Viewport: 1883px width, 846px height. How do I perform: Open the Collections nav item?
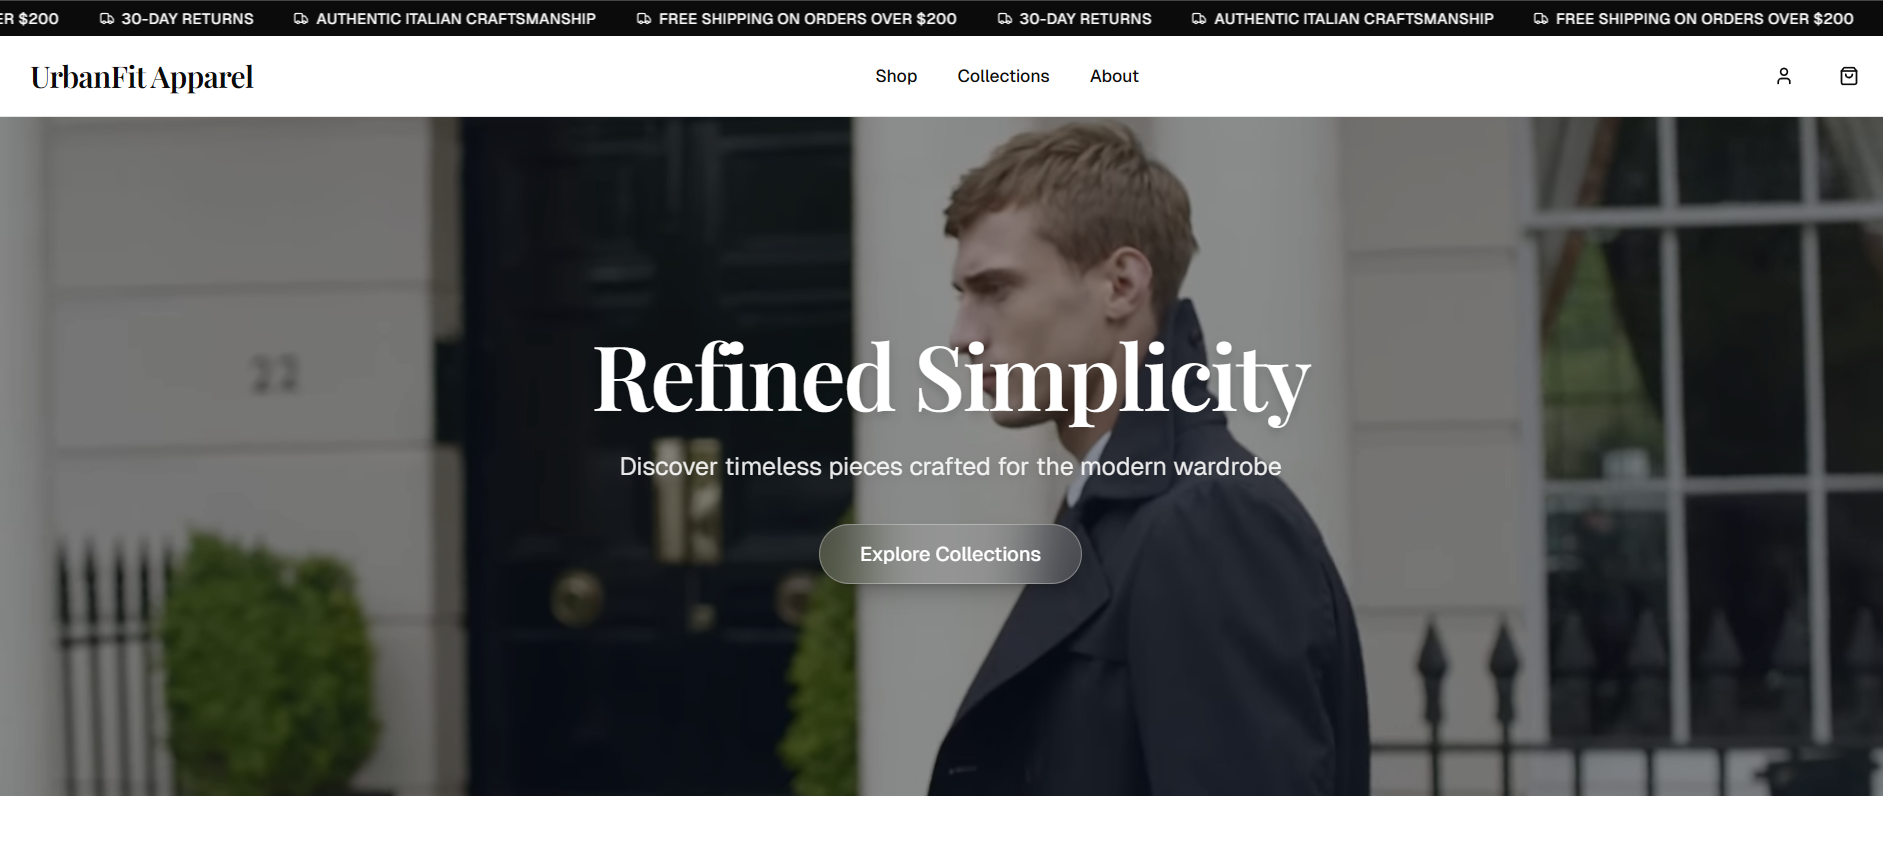pyautogui.click(x=1003, y=76)
